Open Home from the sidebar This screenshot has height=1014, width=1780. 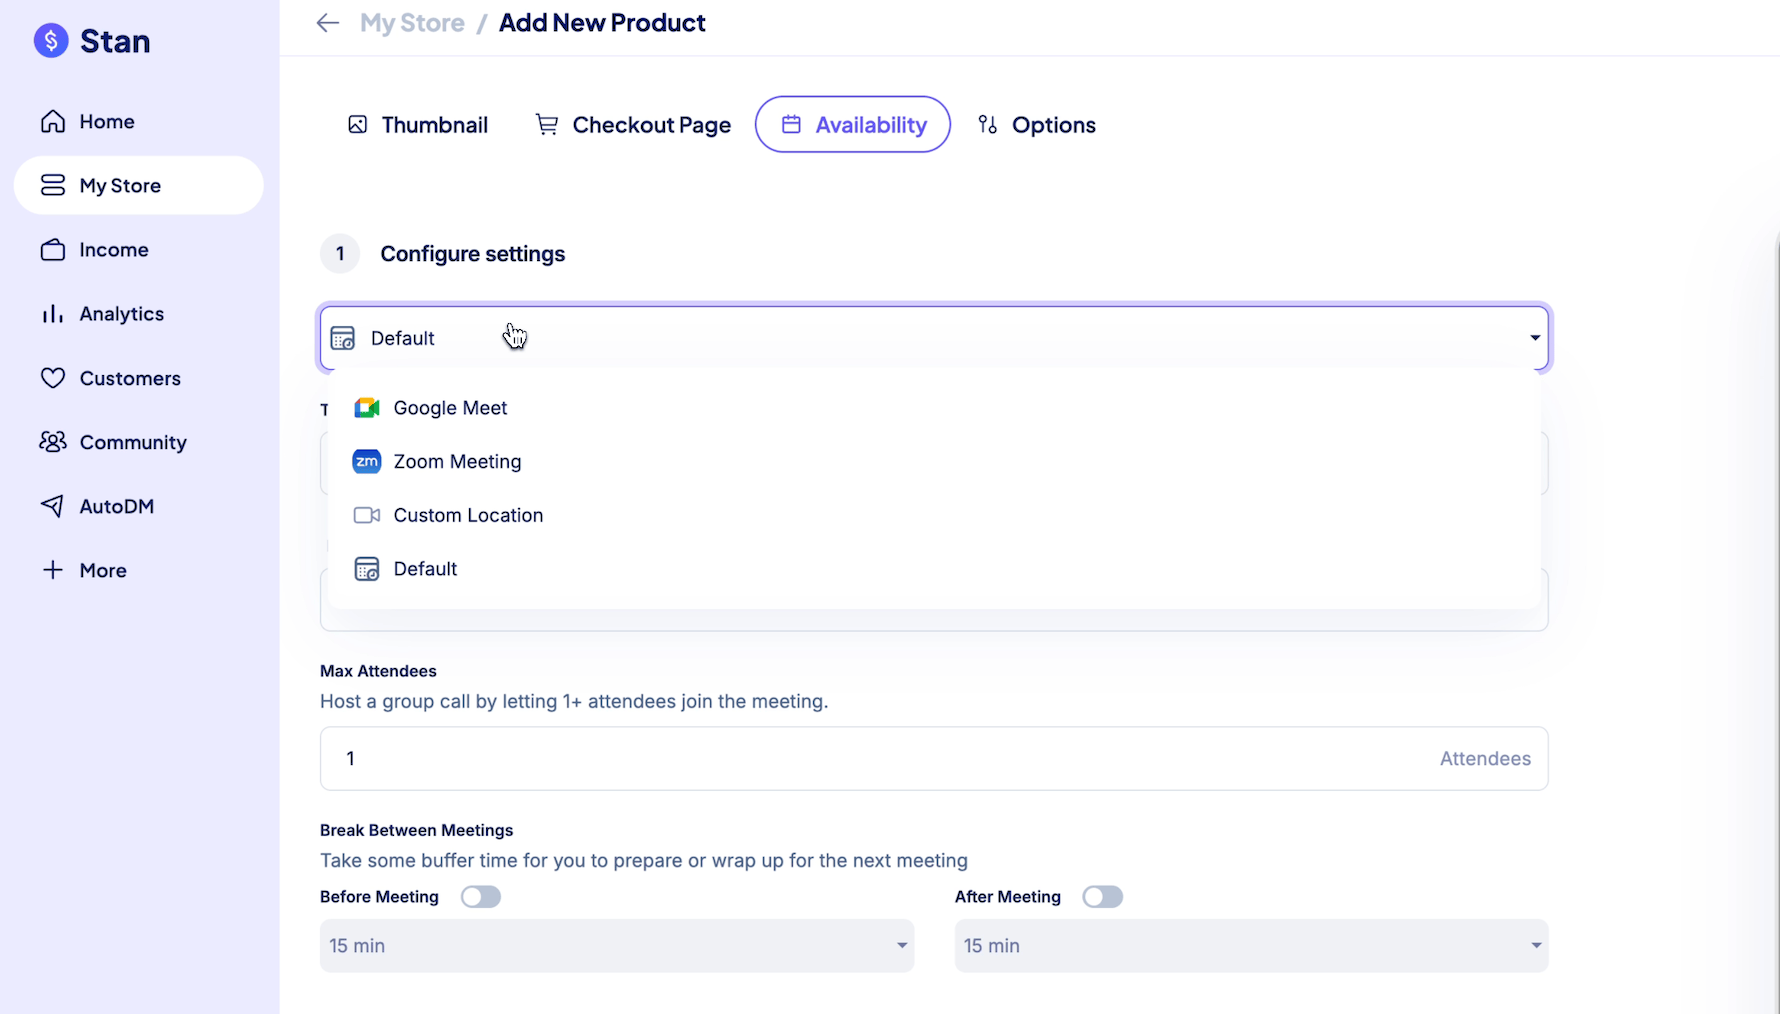[x=106, y=122]
